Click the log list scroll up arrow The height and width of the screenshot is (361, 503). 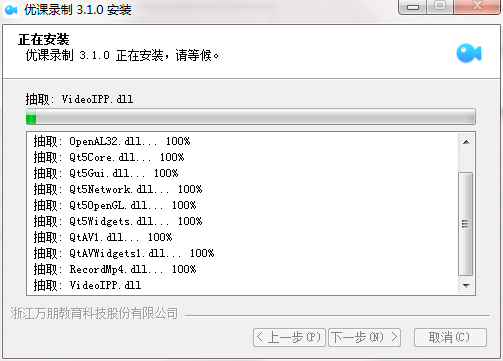(466, 142)
